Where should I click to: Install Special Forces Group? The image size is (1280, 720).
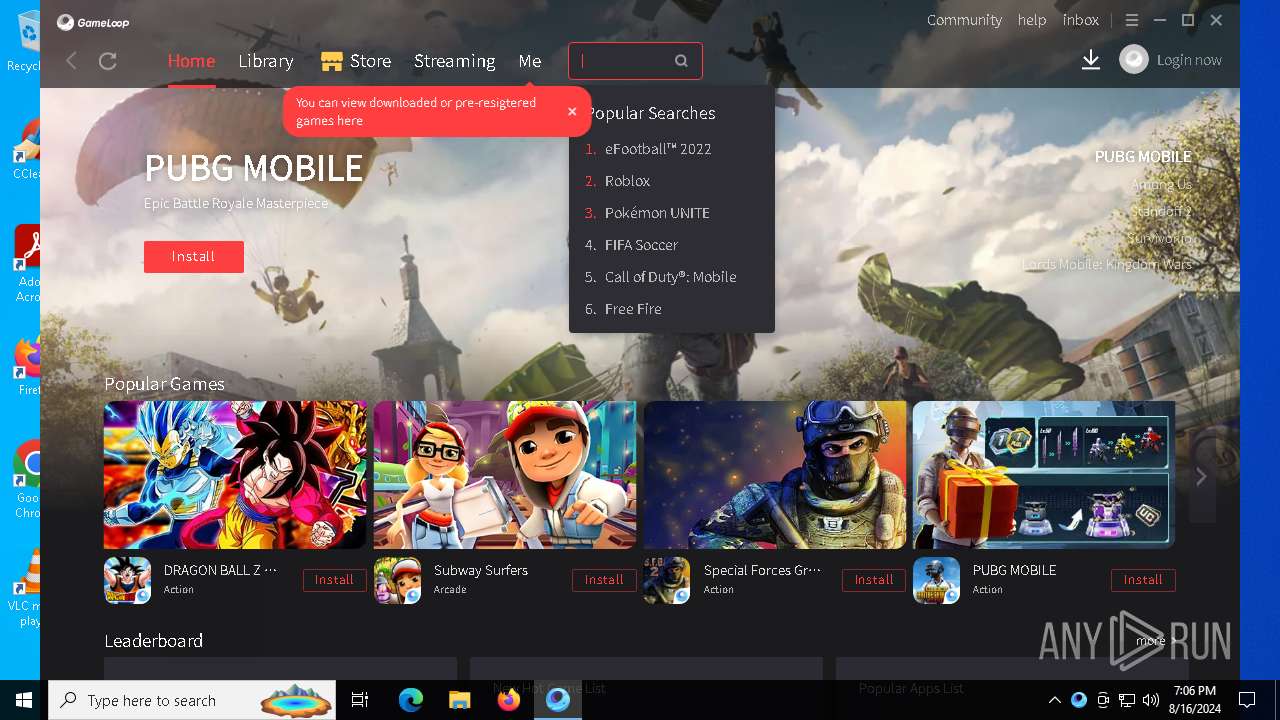[874, 580]
